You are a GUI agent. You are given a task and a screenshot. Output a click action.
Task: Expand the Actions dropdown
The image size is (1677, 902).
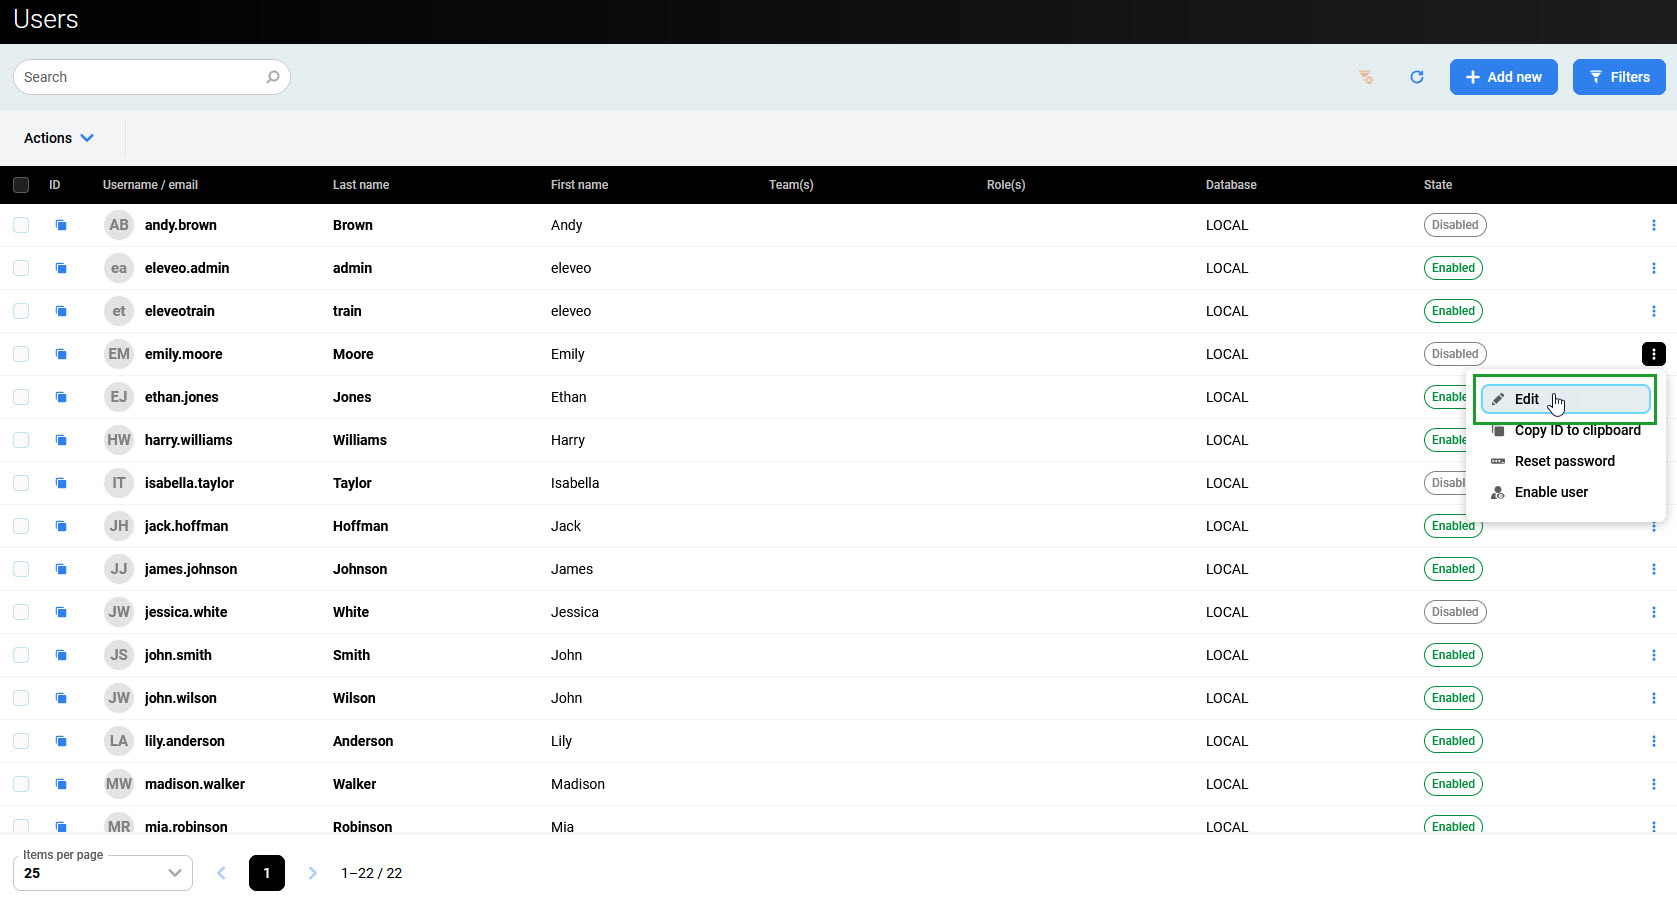pos(59,138)
